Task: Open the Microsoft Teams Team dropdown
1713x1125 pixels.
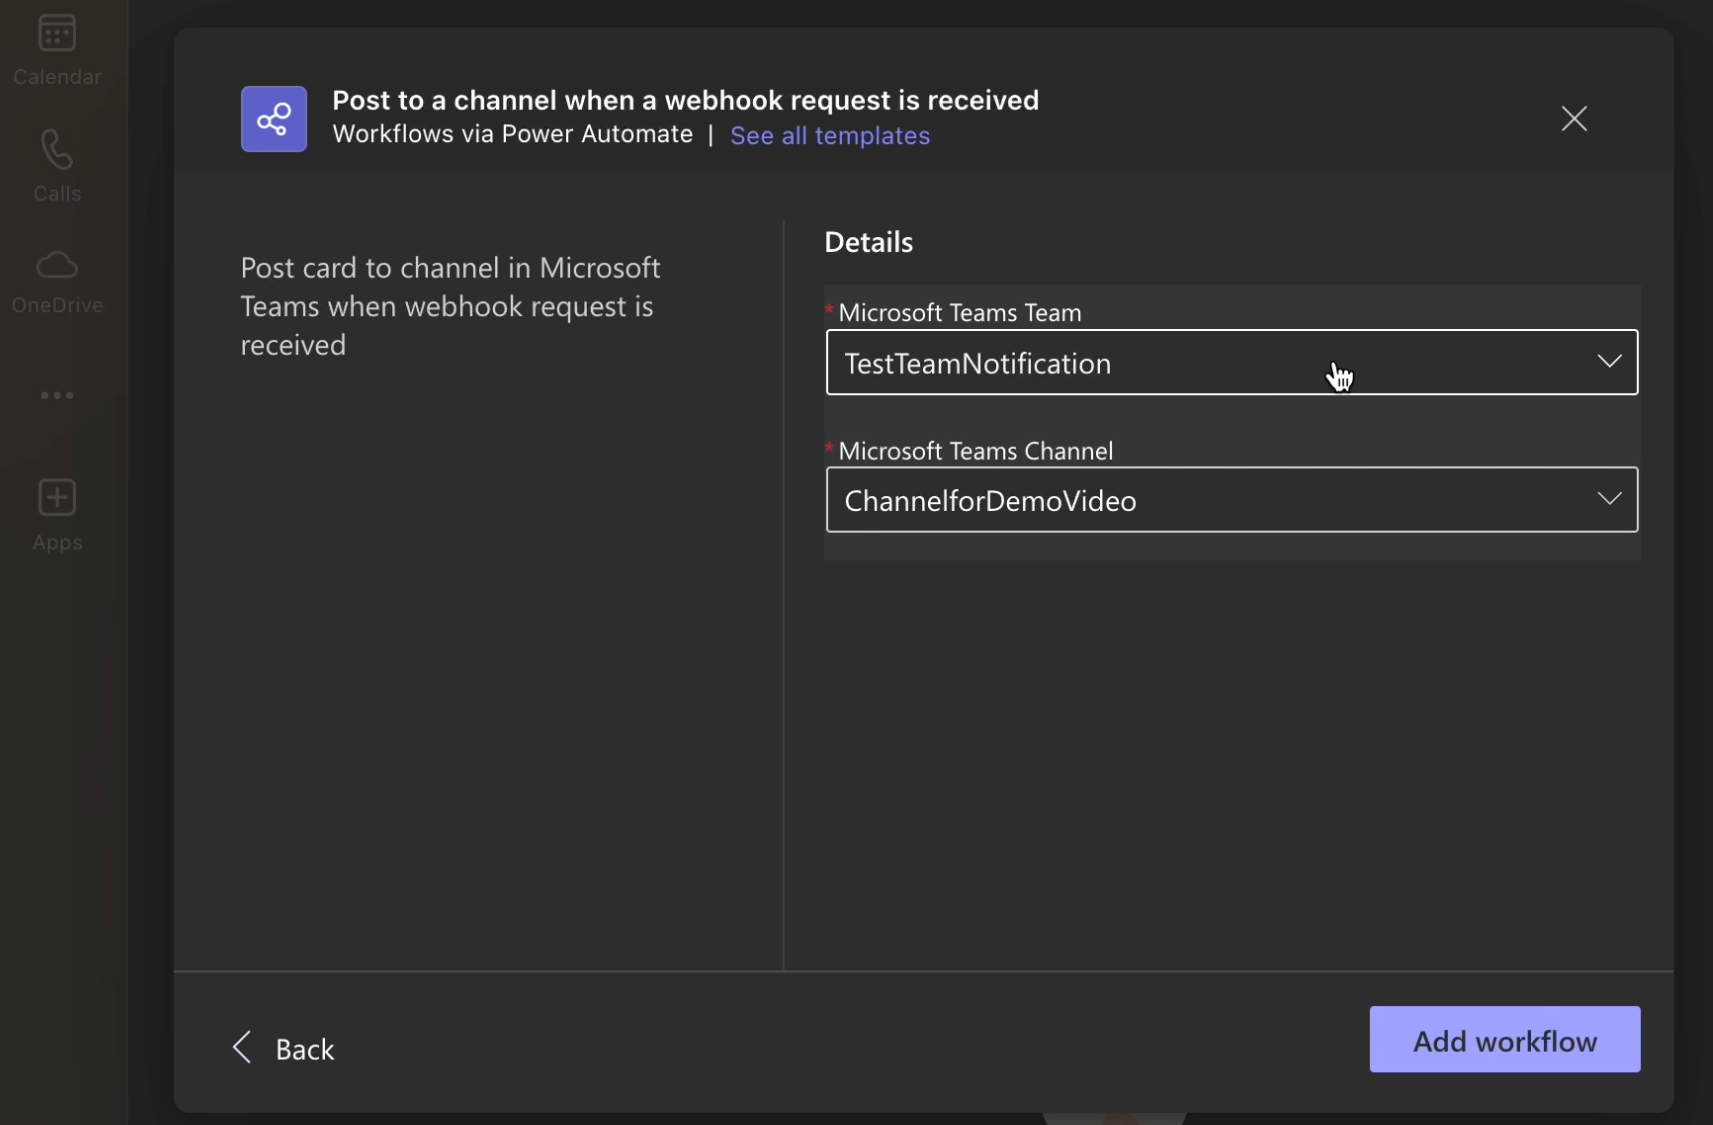Action: pyautogui.click(x=1232, y=362)
